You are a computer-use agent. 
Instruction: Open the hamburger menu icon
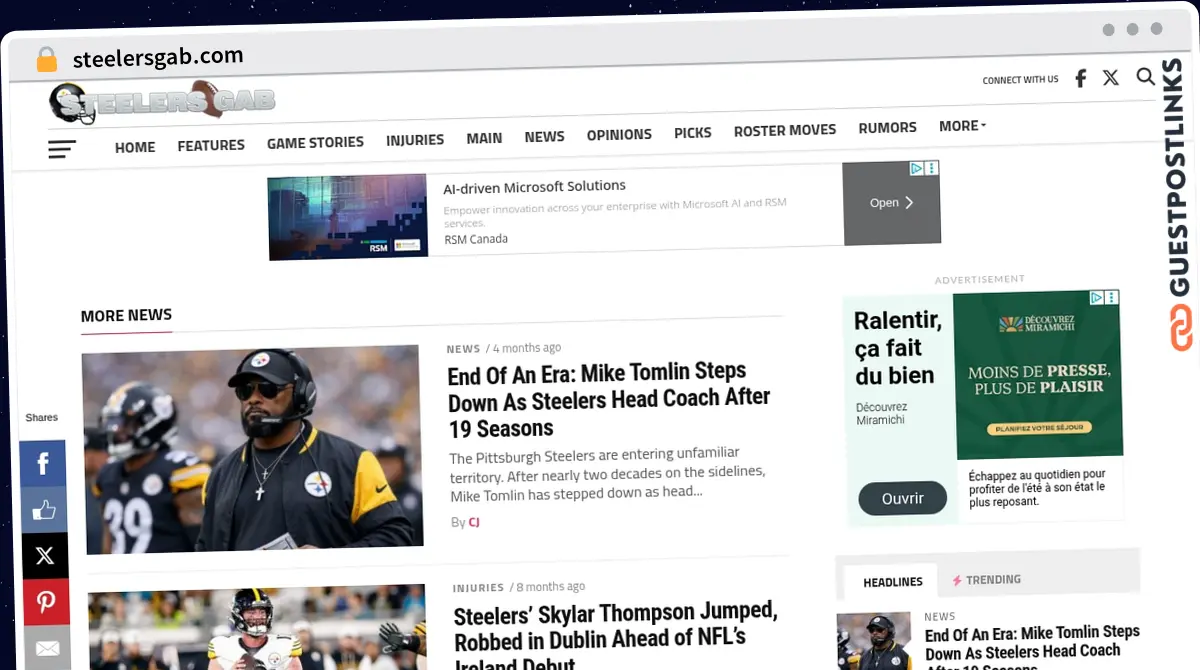(62, 150)
